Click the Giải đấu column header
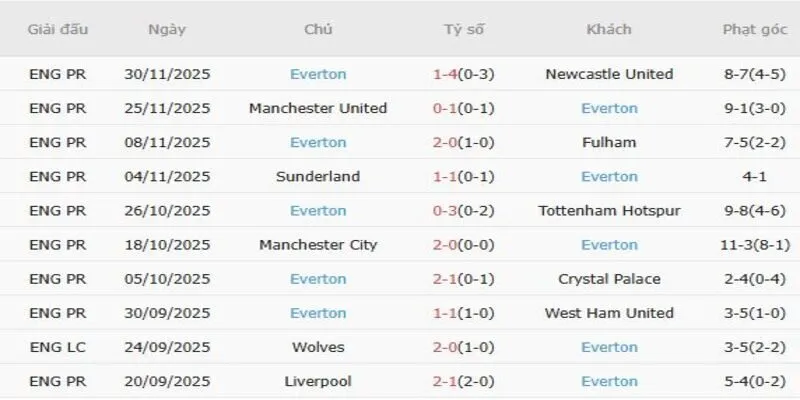The width and height of the screenshot is (800, 400). point(58,30)
